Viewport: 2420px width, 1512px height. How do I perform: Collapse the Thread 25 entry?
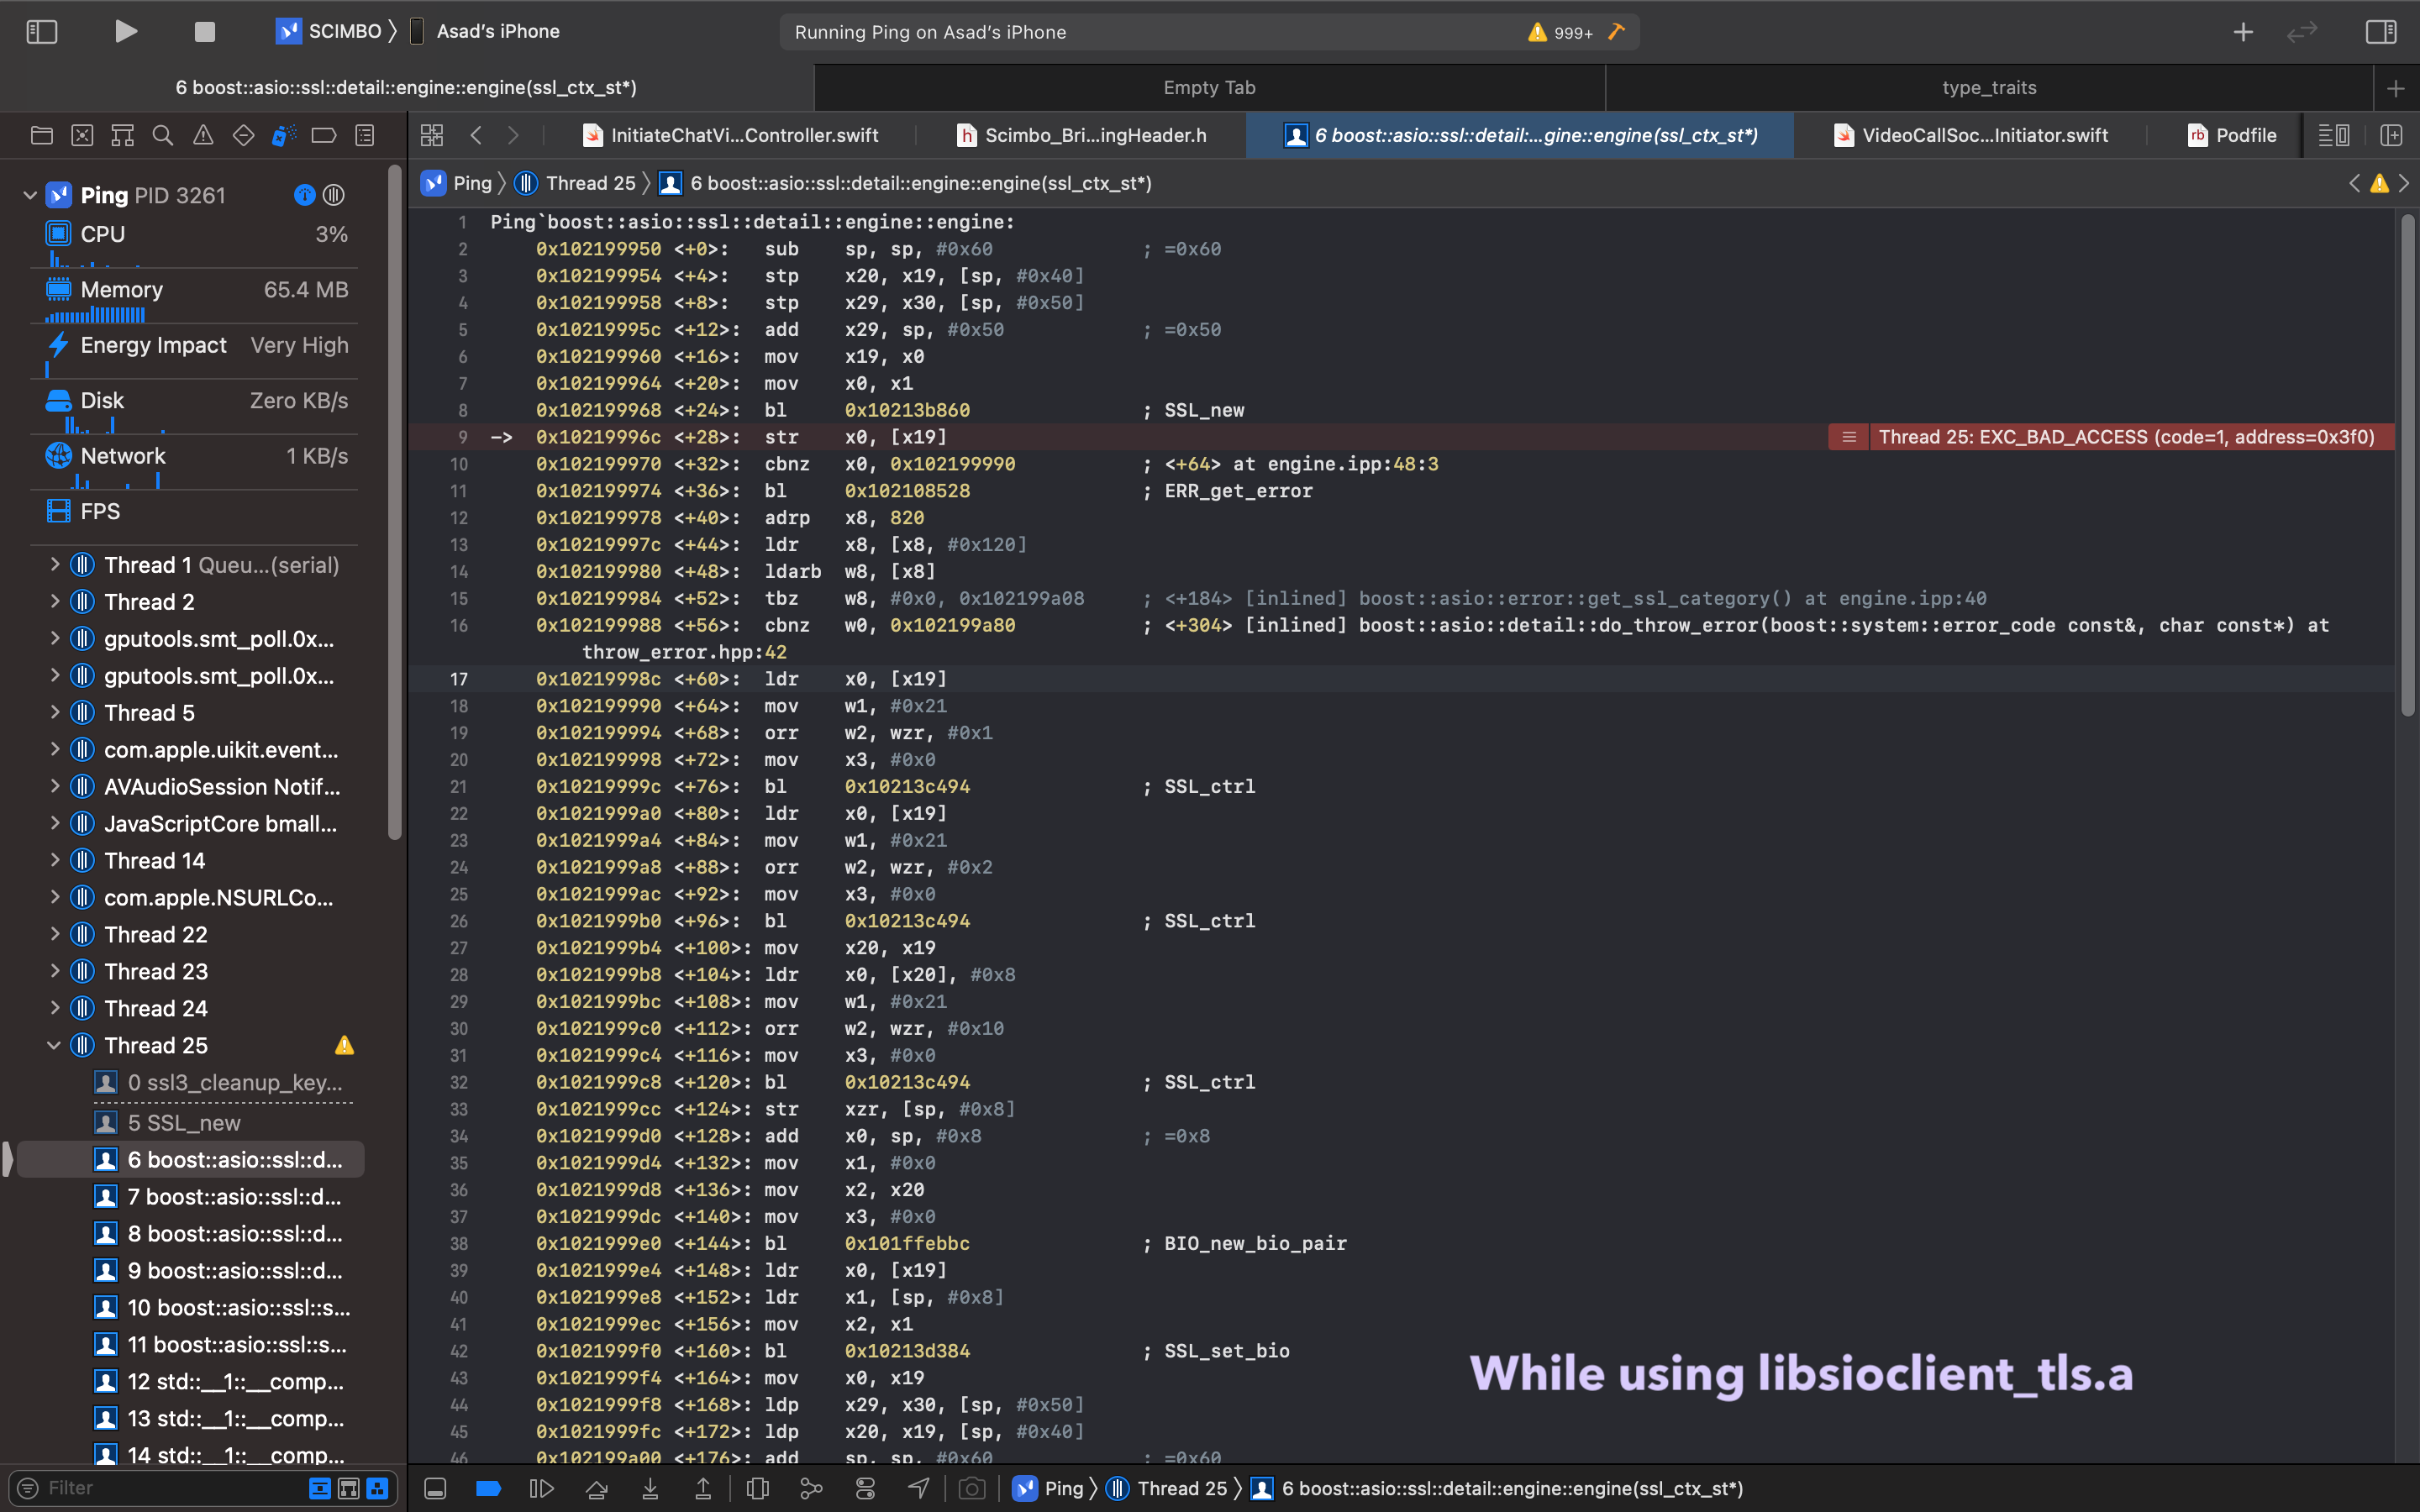(56, 1045)
